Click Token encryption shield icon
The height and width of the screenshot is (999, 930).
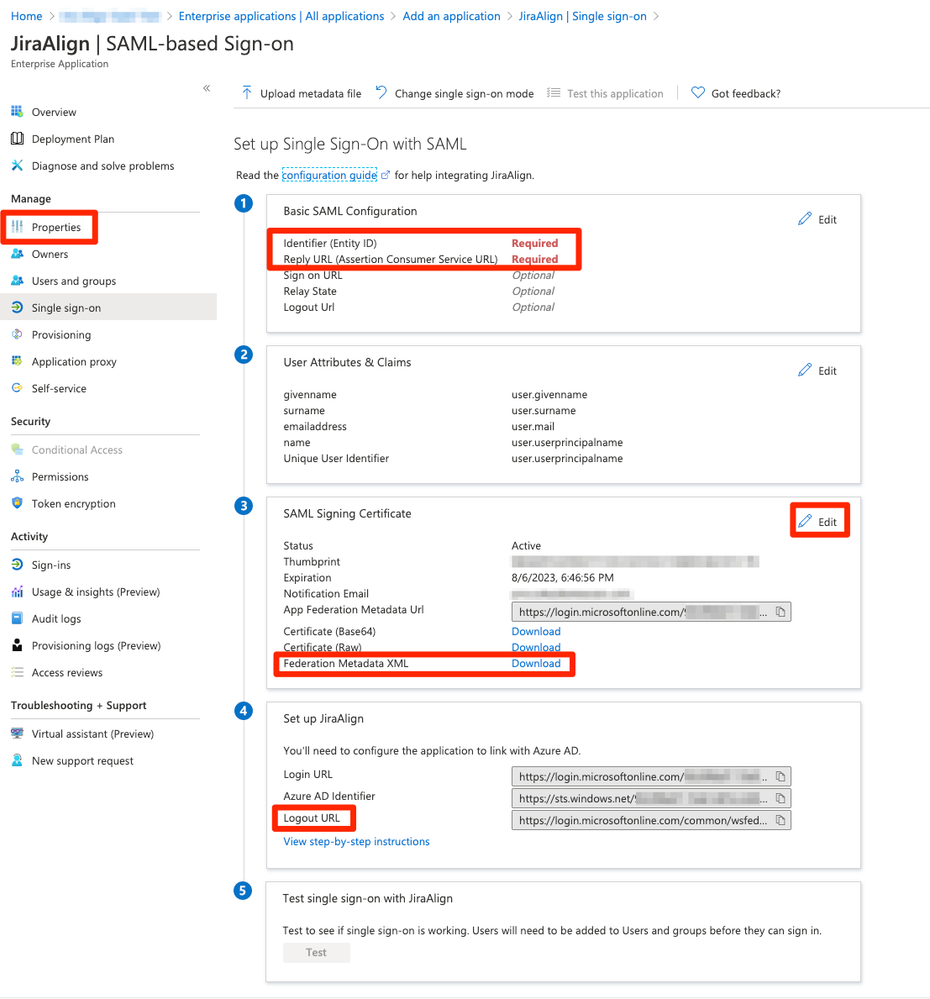[17, 503]
